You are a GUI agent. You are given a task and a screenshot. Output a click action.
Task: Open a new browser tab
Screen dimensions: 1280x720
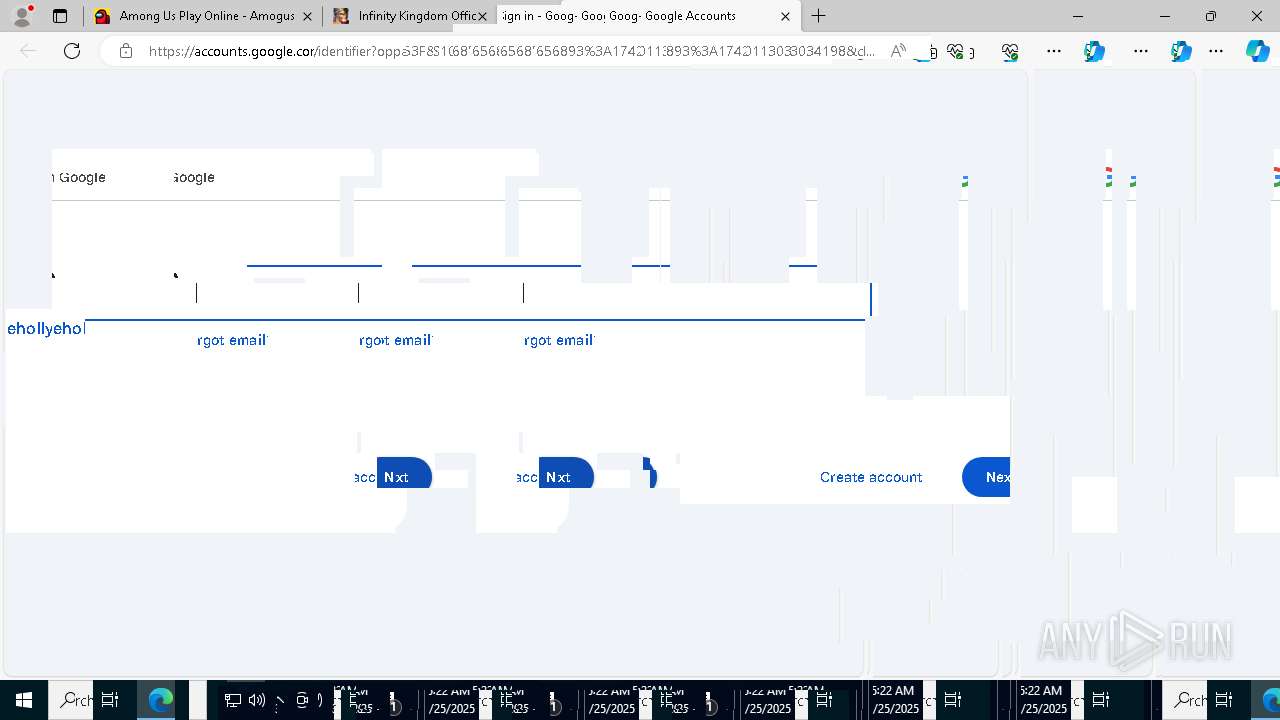pos(819,16)
